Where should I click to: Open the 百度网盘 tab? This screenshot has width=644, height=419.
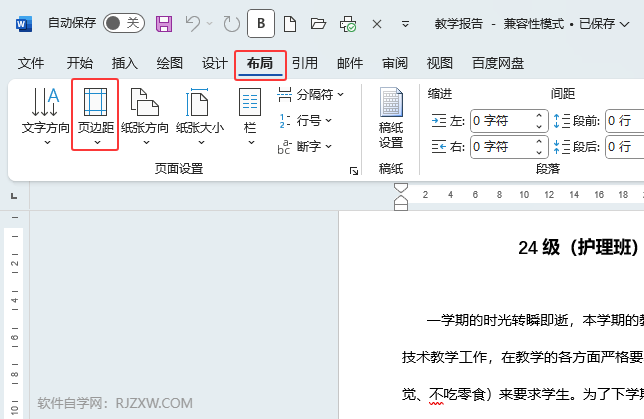pos(498,63)
